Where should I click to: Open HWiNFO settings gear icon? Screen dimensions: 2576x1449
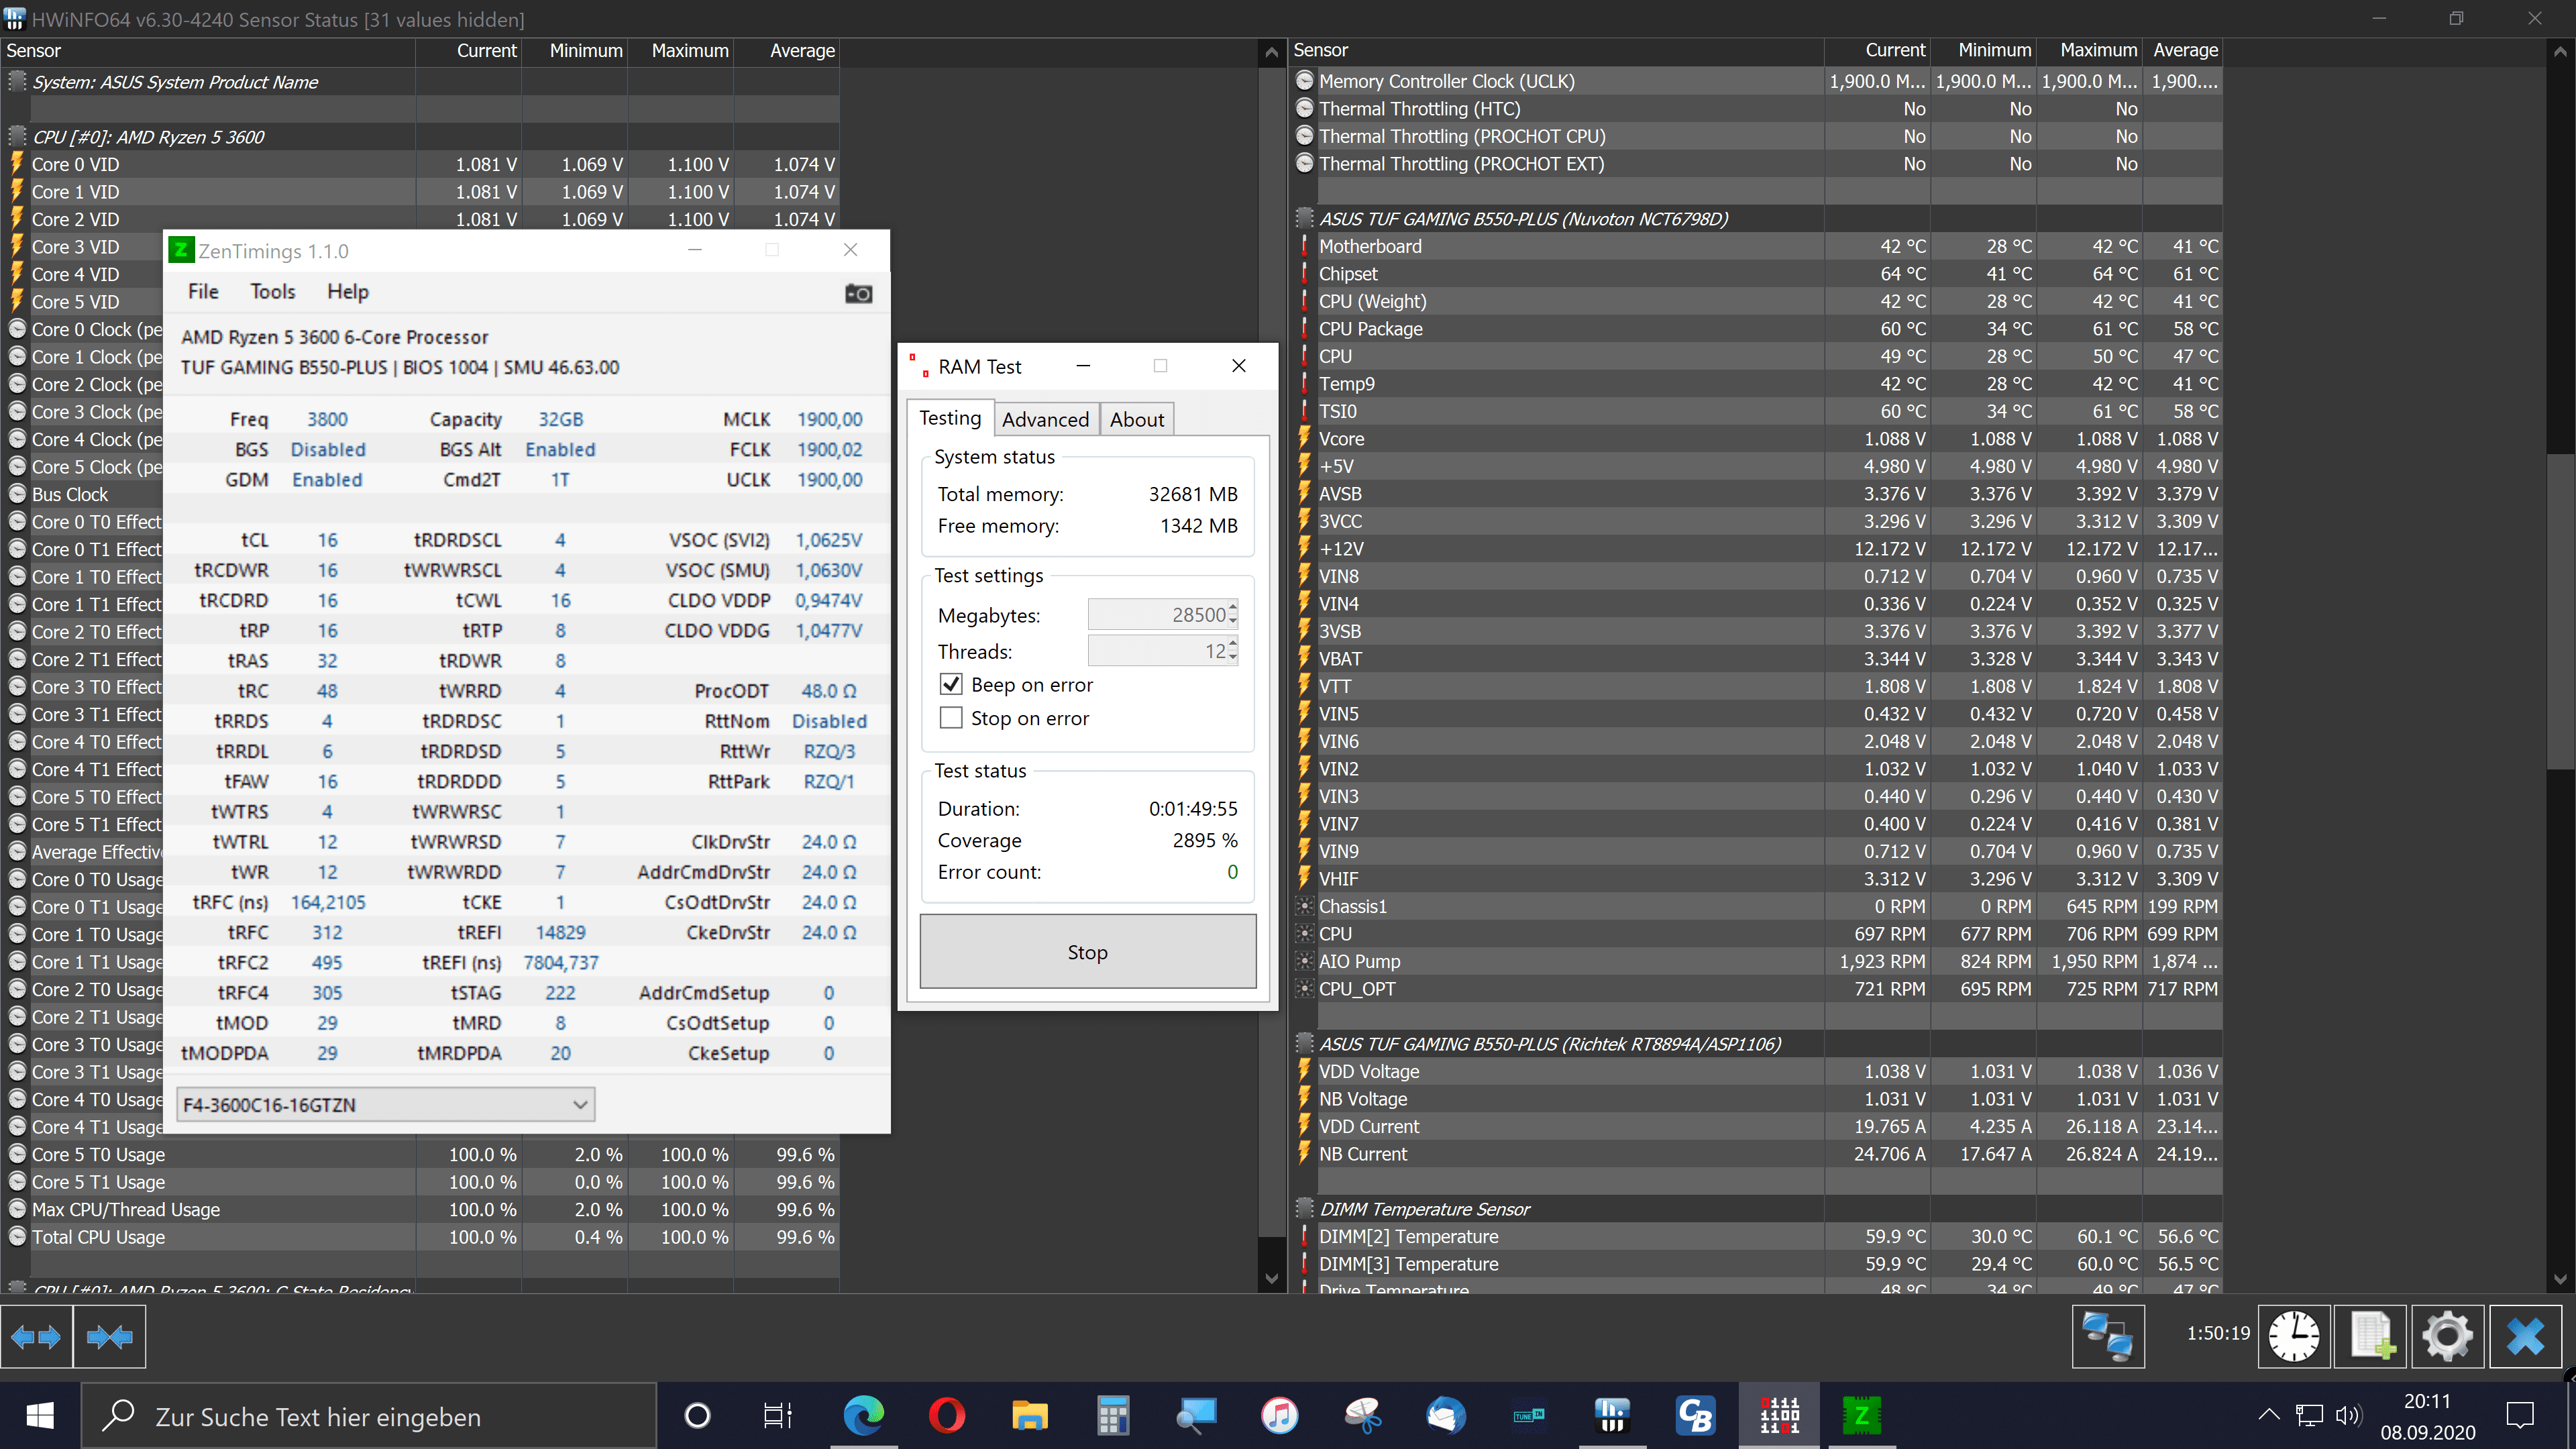(2447, 1336)
